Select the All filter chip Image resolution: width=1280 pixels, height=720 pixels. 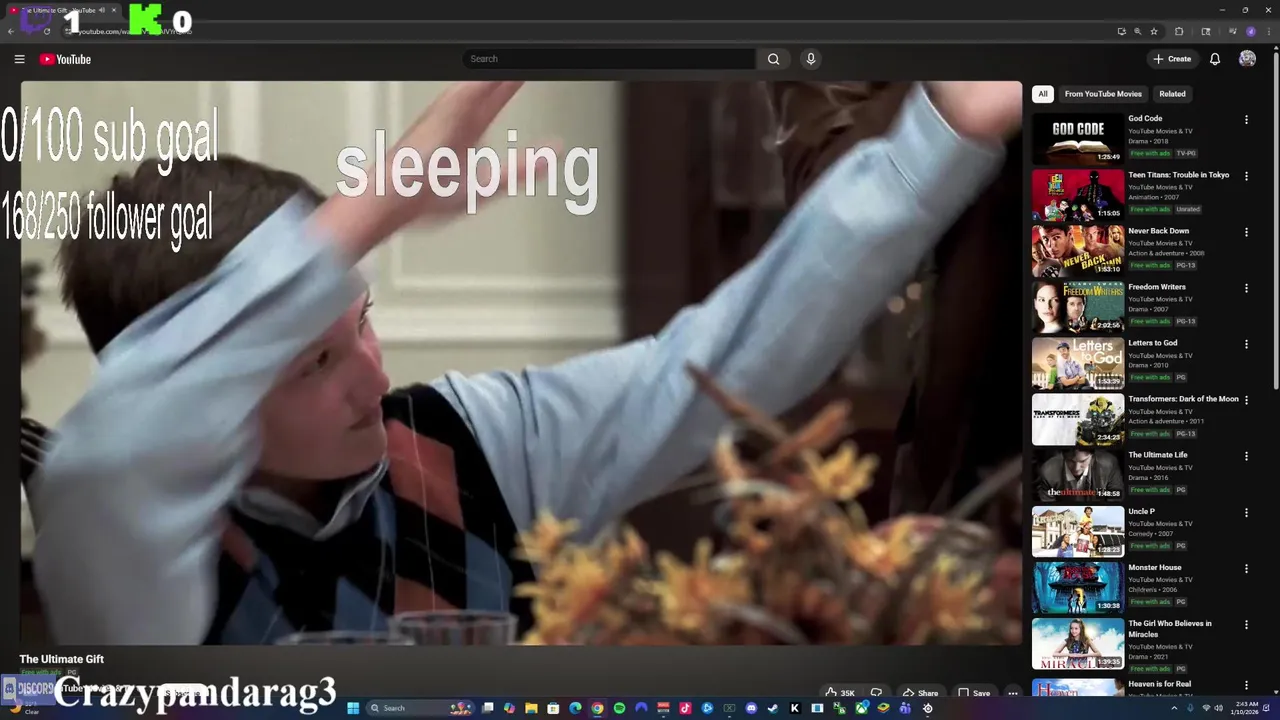[x=1043, y=94]
